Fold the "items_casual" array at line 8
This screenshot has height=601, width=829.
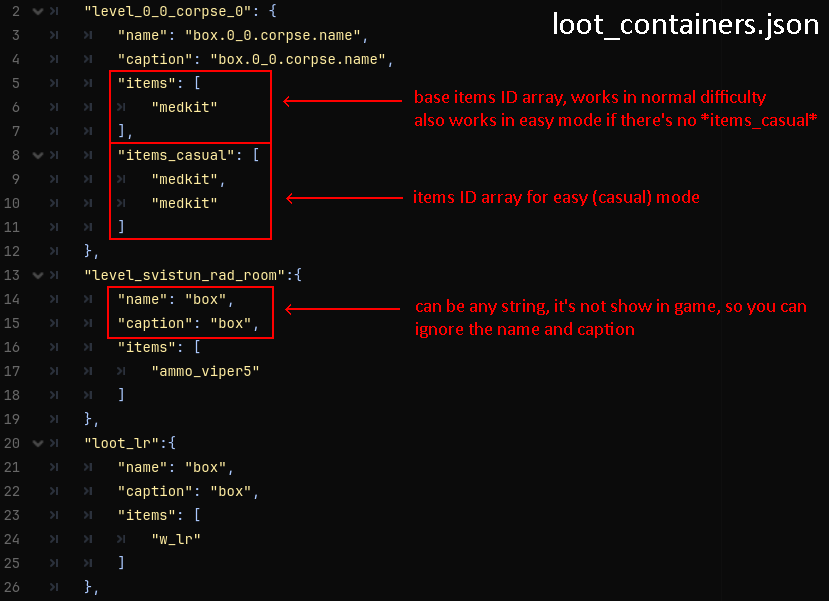pyautogui.click(x=38, y=155)
